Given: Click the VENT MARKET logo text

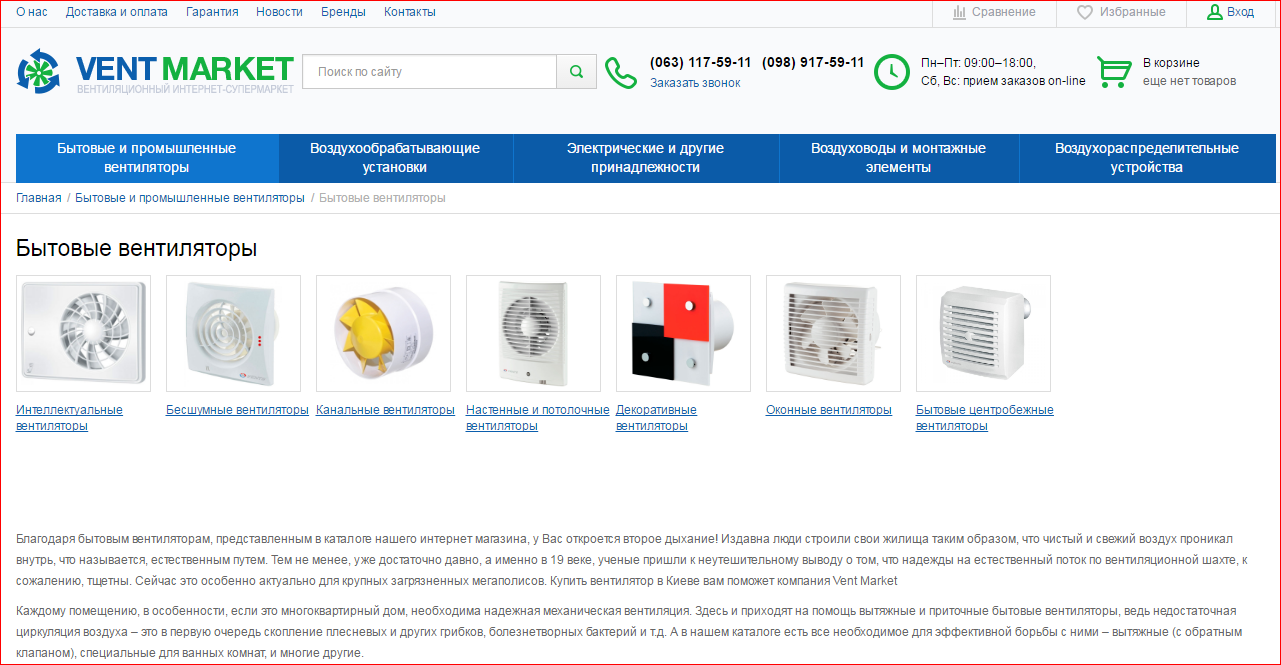Looking at the screenshot, I should pos(185,68).
